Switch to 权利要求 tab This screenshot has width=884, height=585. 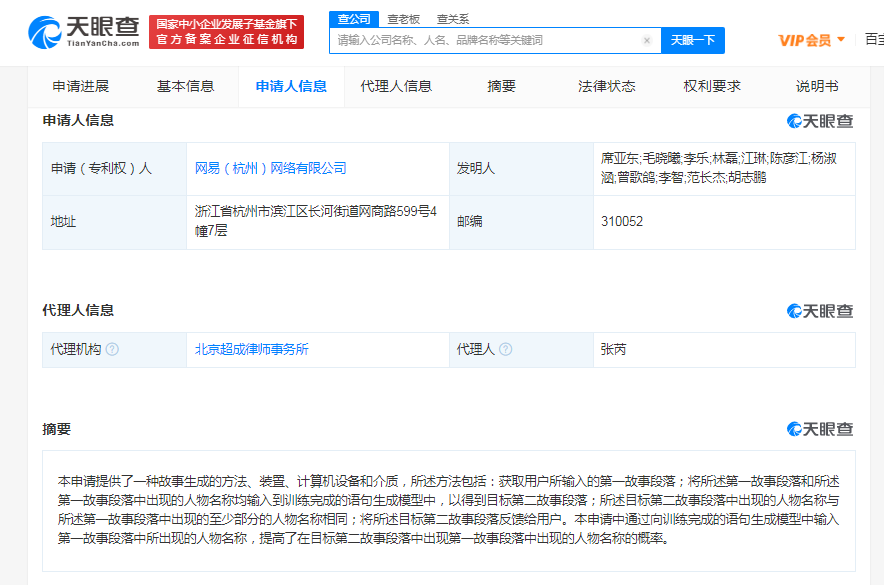coord(712,86)
